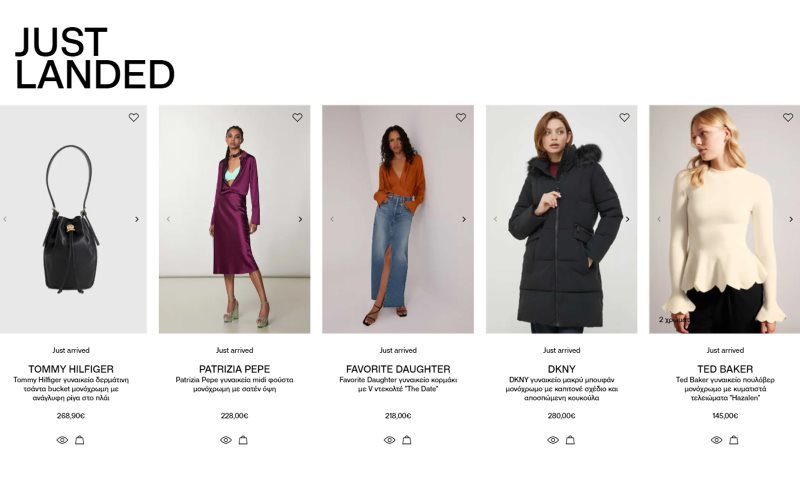
Task: Favorite the Patrizia Pepe skirt with heart
Action: pyautogui.click(x=297, y=117)
